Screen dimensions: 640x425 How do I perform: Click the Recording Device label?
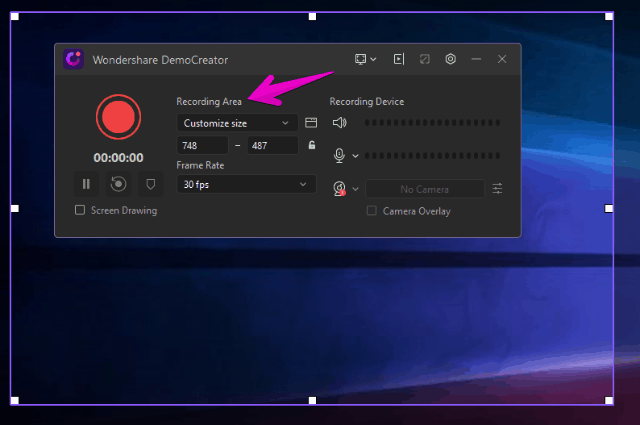point(367,101)
